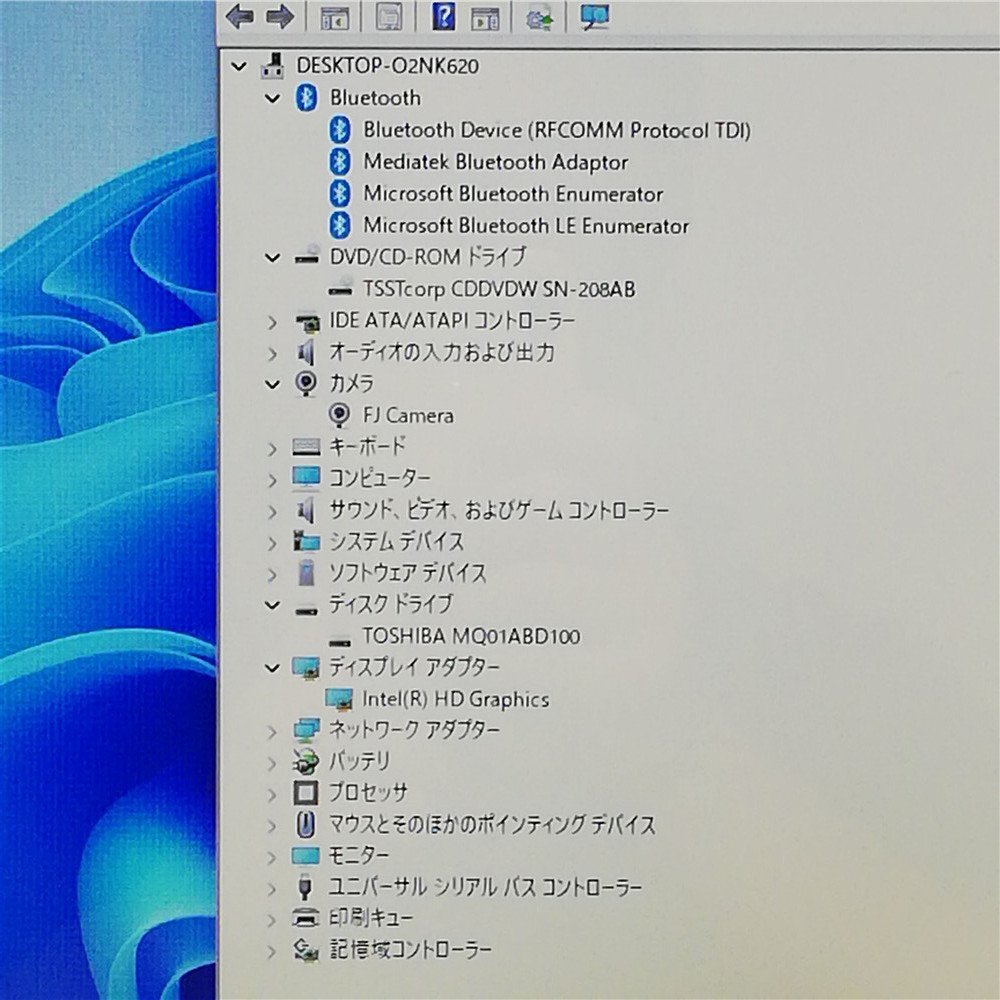Image resolution: width=1000 pixels, height=1000 pixels.
Task: Expand the バッテリ category
Action: [x=272, y=763]
